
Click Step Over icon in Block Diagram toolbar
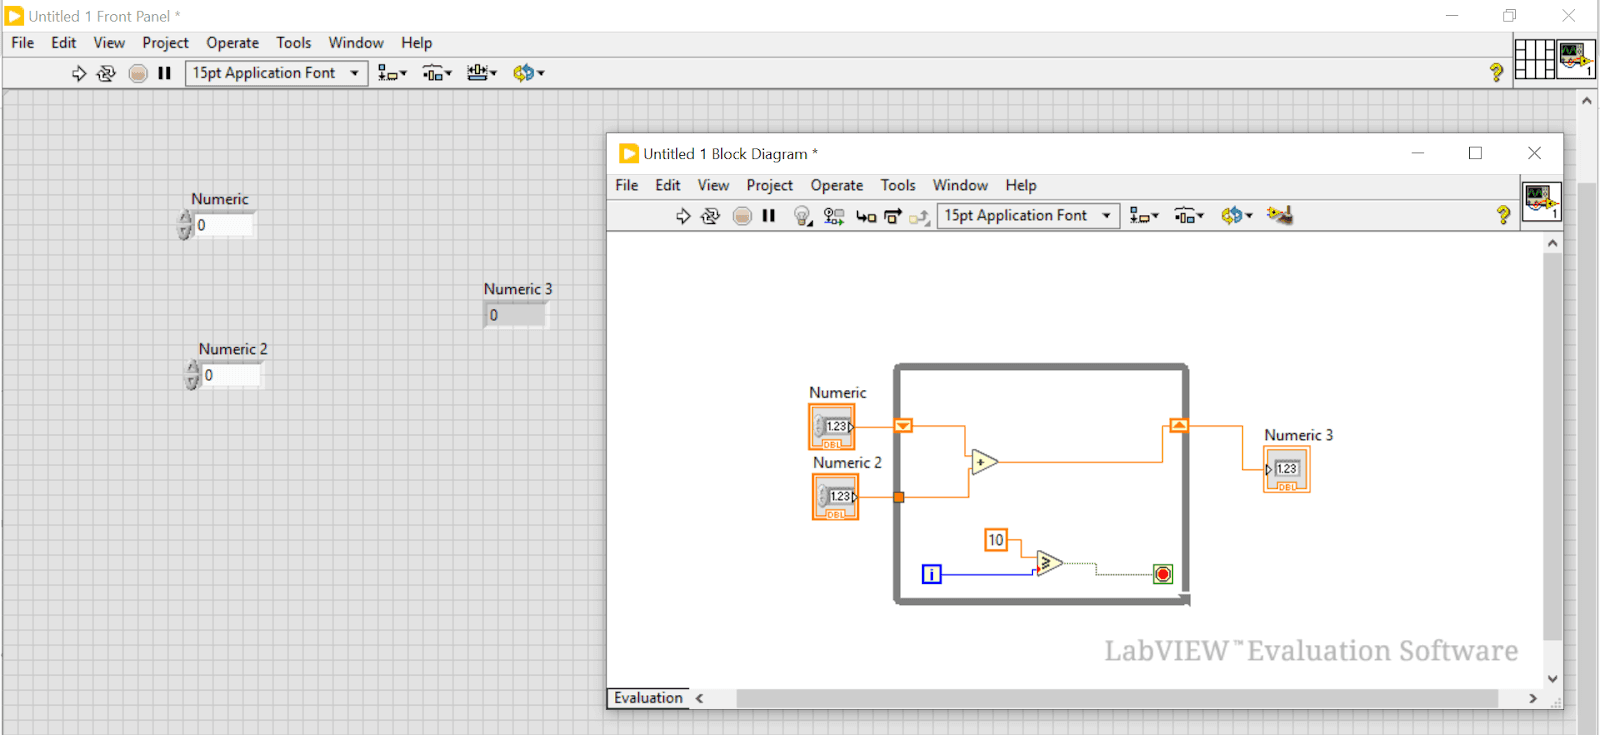coord(893,216)
